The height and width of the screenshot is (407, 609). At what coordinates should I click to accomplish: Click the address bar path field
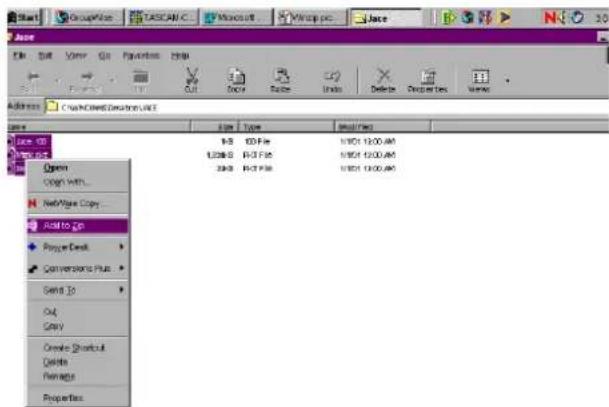click(326, 107)
